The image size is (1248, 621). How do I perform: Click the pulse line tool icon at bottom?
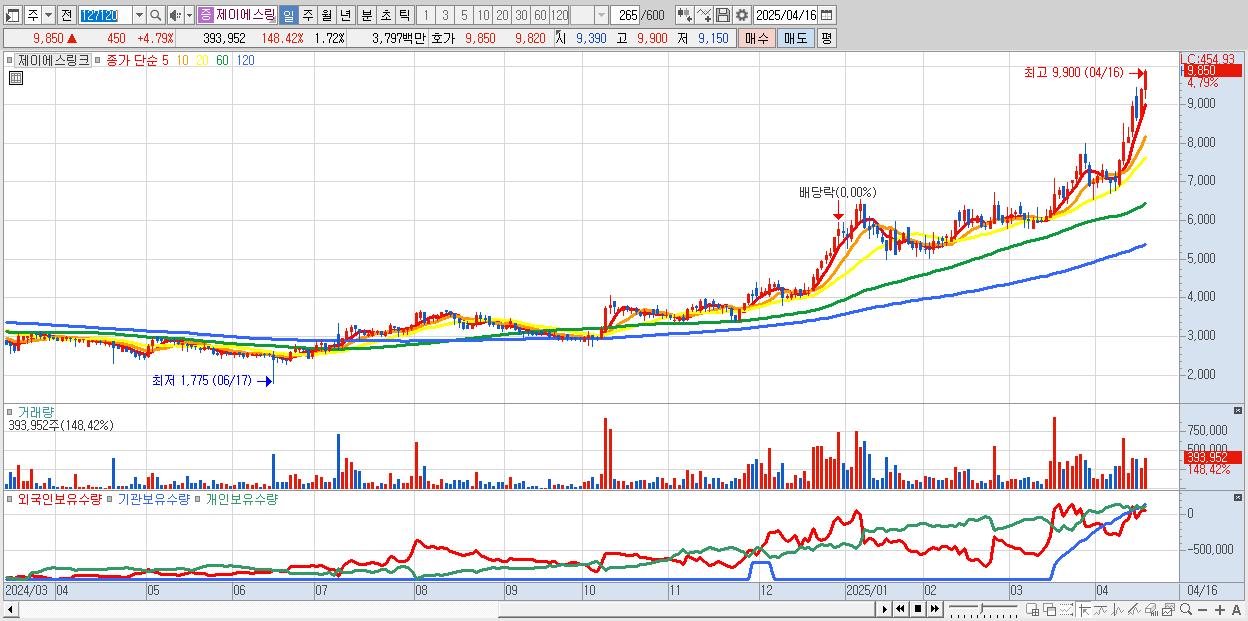pyautogui.click(x=1118, y=610)
